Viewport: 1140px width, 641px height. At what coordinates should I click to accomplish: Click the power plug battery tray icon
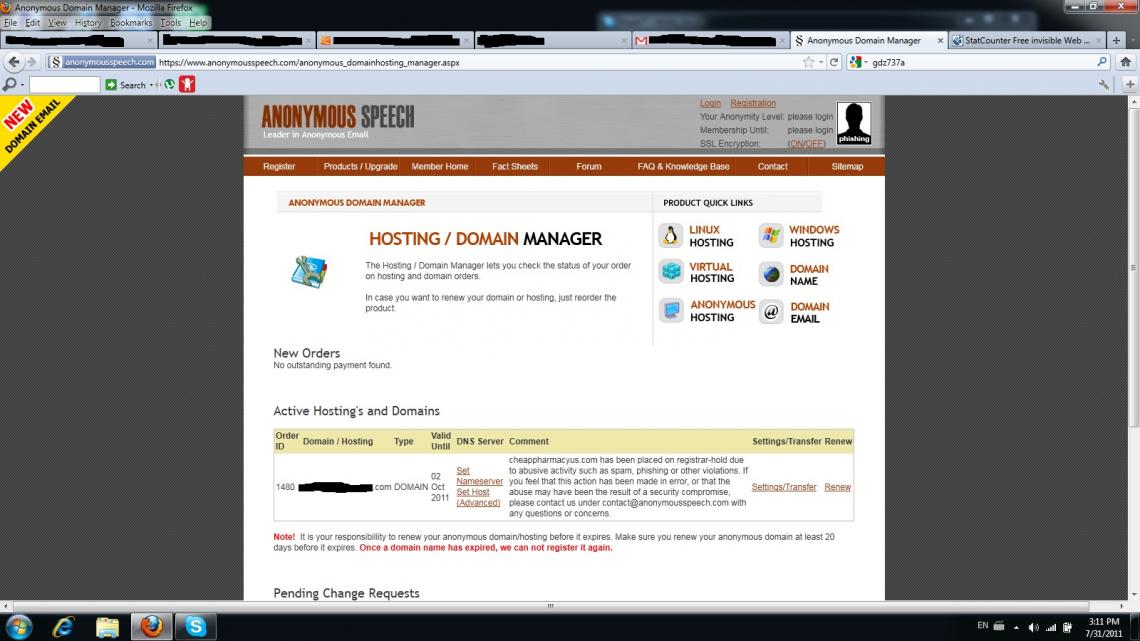(1067, 627)
